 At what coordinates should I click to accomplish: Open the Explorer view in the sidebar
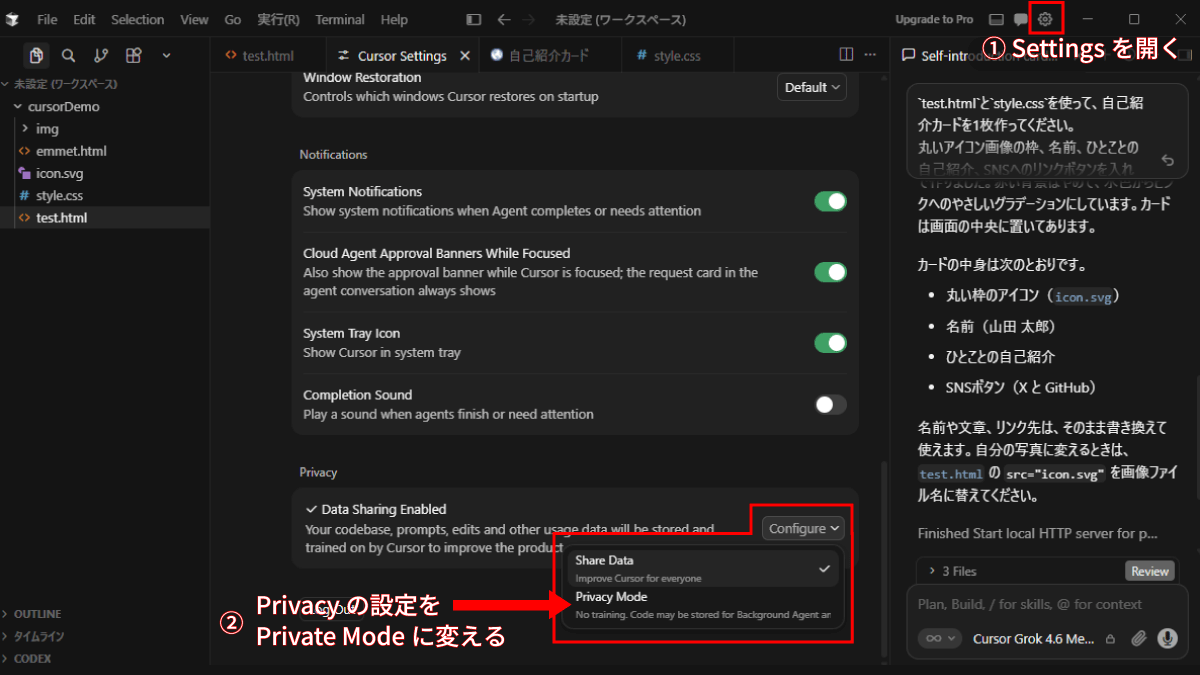pos(36,56)
